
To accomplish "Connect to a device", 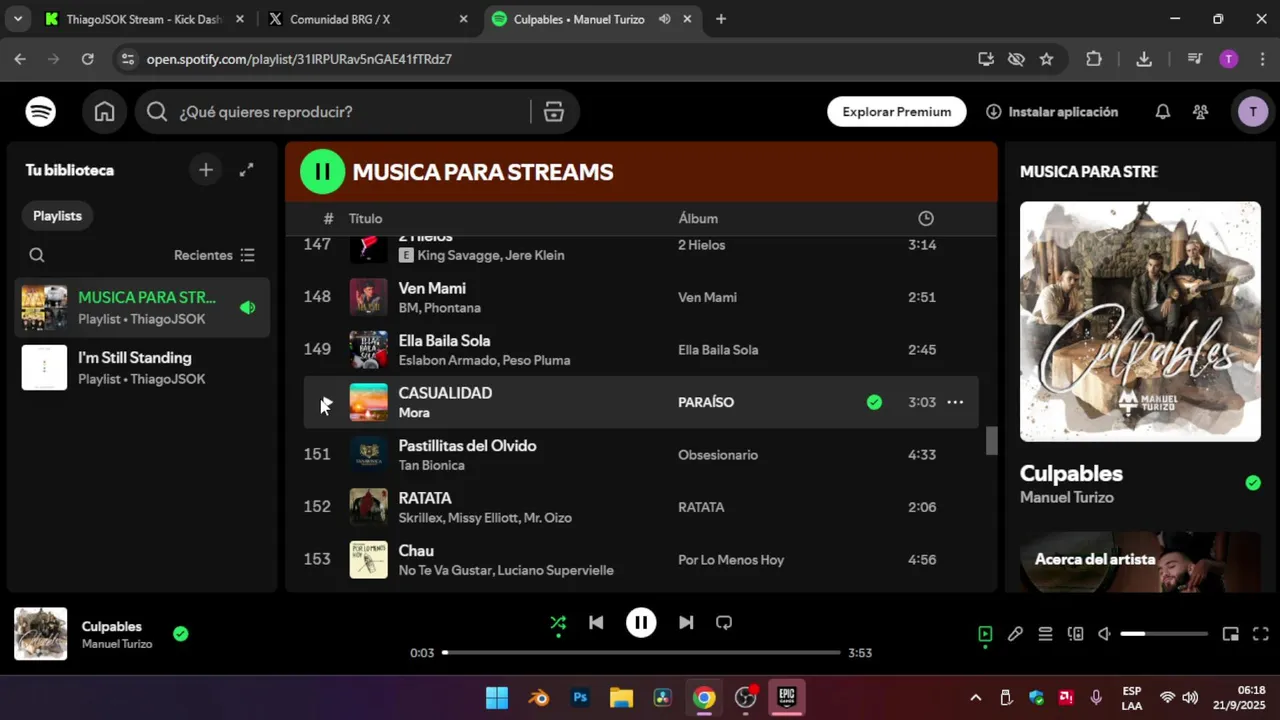I will coord(1075,634).
